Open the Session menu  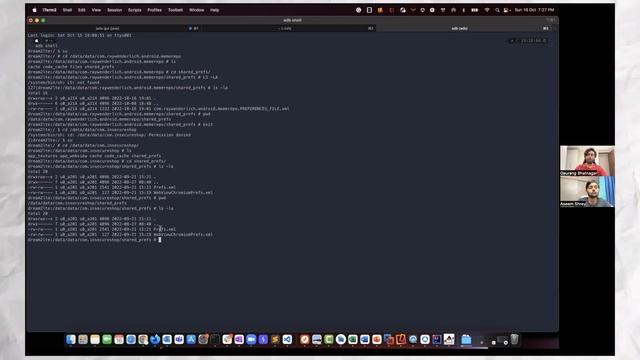[114, 10]
